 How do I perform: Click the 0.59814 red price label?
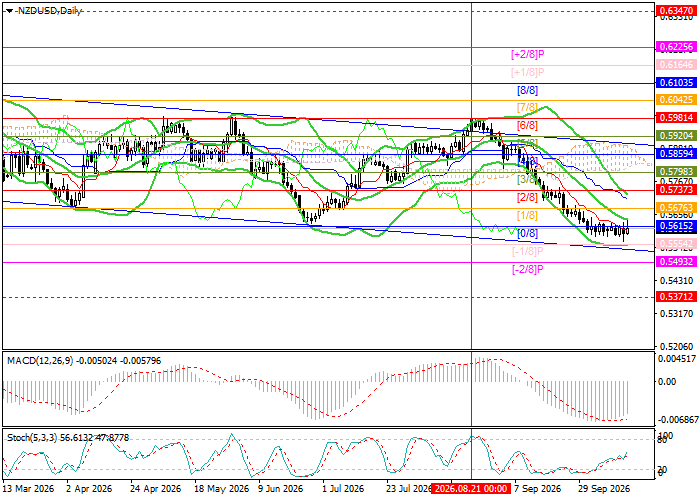tap(676, 118)
